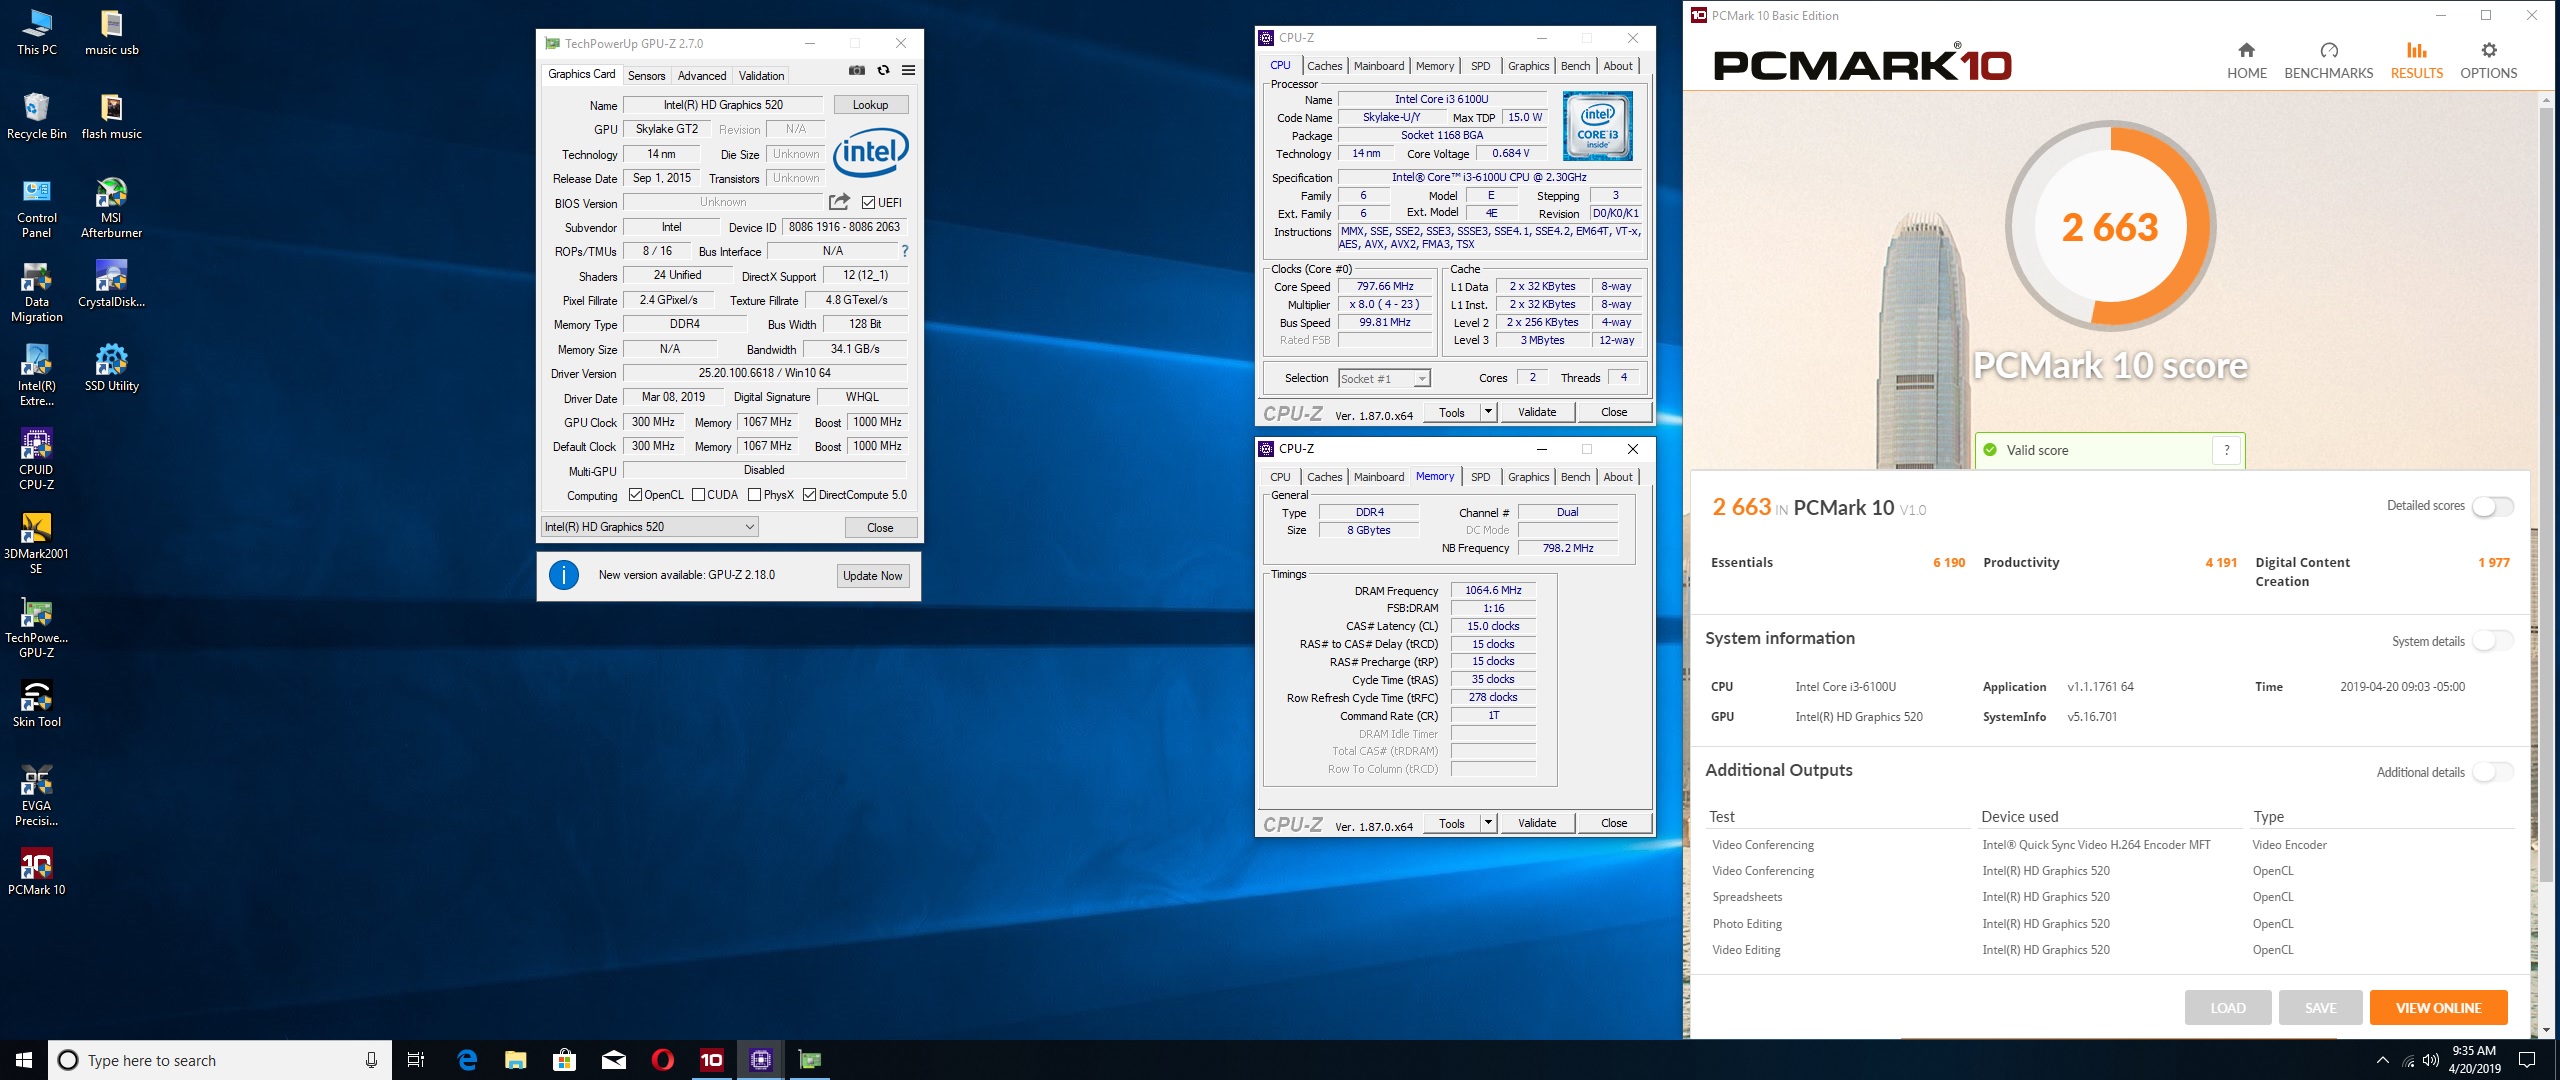Select SSD Utility desktop icon
2560x1080 pixels.
pos(111,369)
